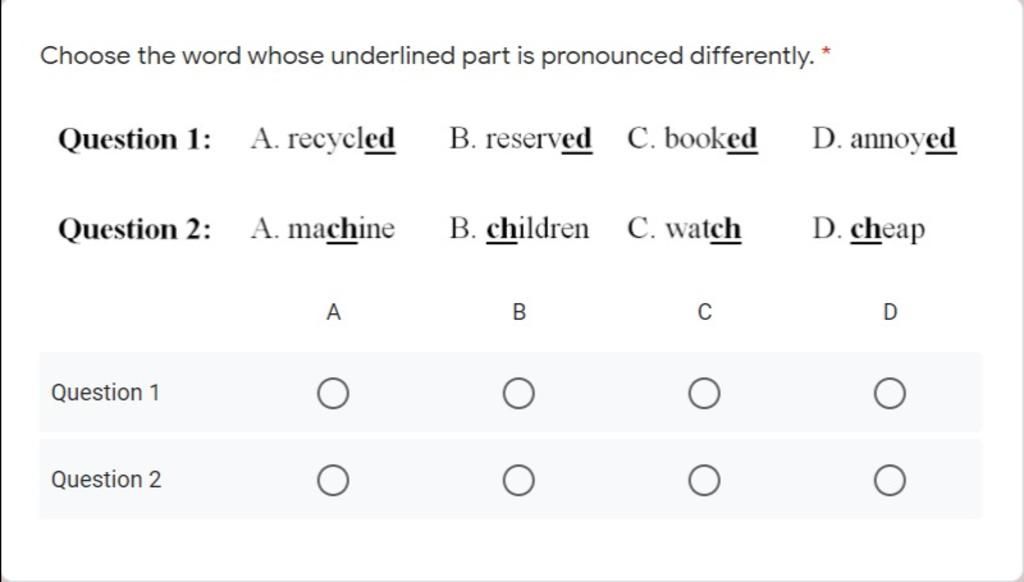1024x582 pixels.
Task: Click the word 'cheap' in the image
Action: click(888, 230)
